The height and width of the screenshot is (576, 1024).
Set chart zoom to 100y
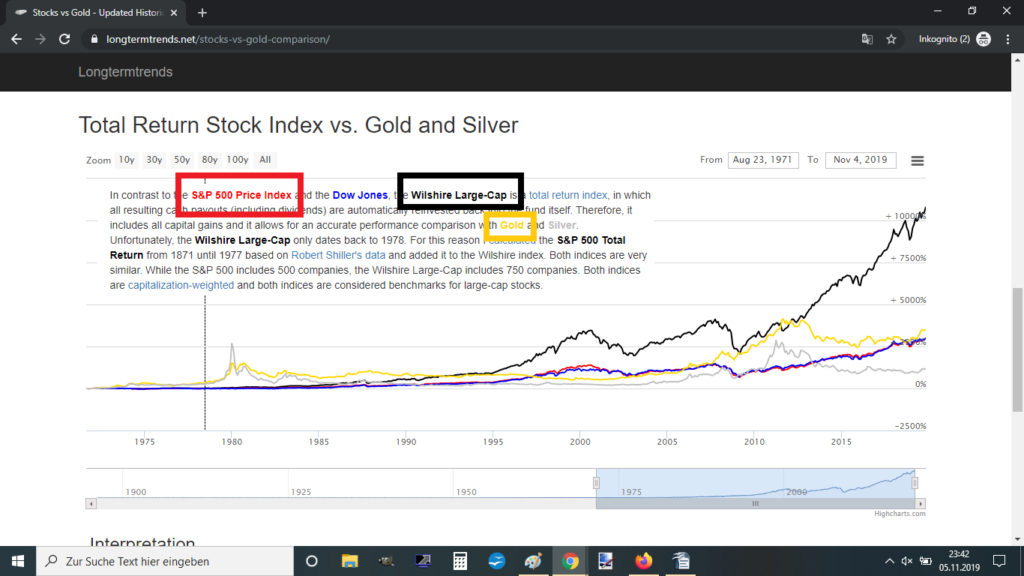click(x=237, y=160)
